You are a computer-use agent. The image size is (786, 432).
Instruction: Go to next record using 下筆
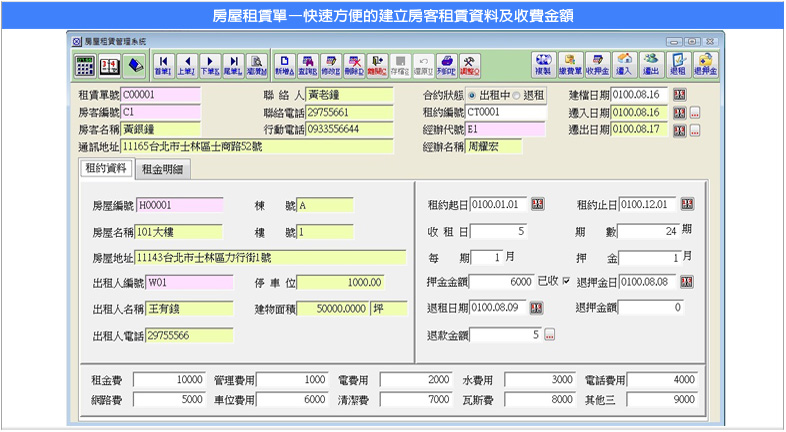(209, 65)
